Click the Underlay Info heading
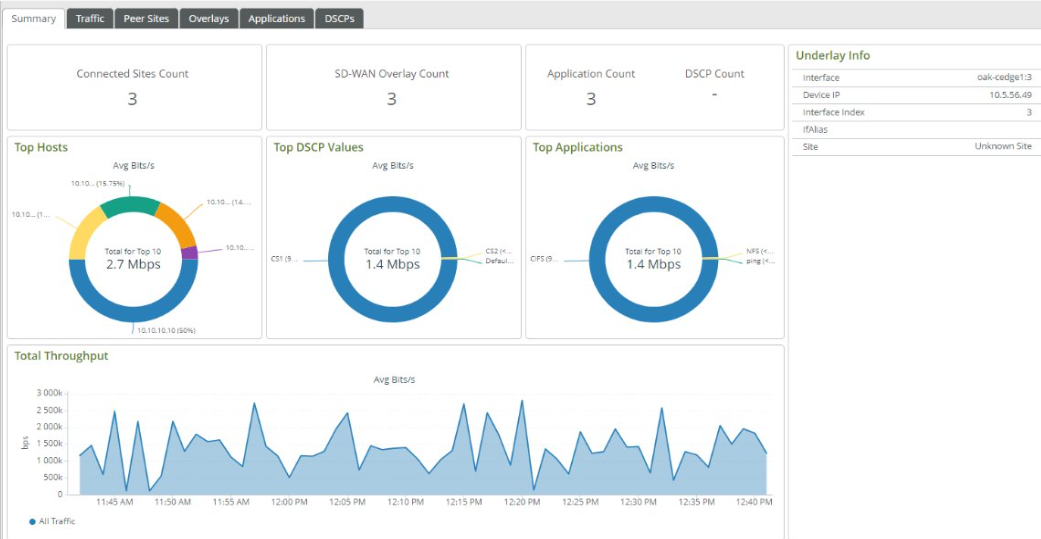The height and width of the screenshot is (539, 1041). pos(833,56)
